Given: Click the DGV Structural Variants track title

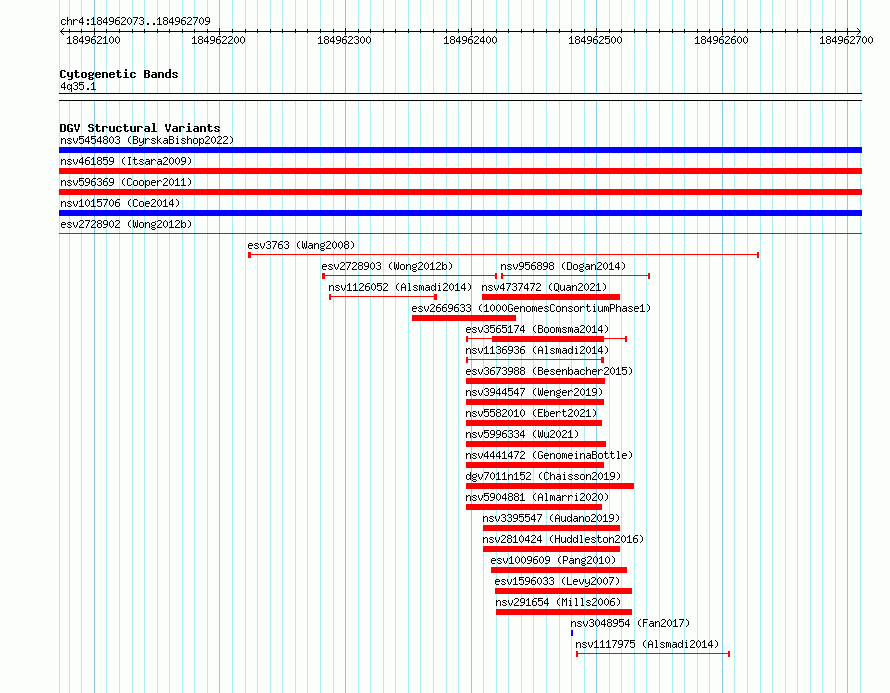Looking at the screenshot, I should 140,128.
